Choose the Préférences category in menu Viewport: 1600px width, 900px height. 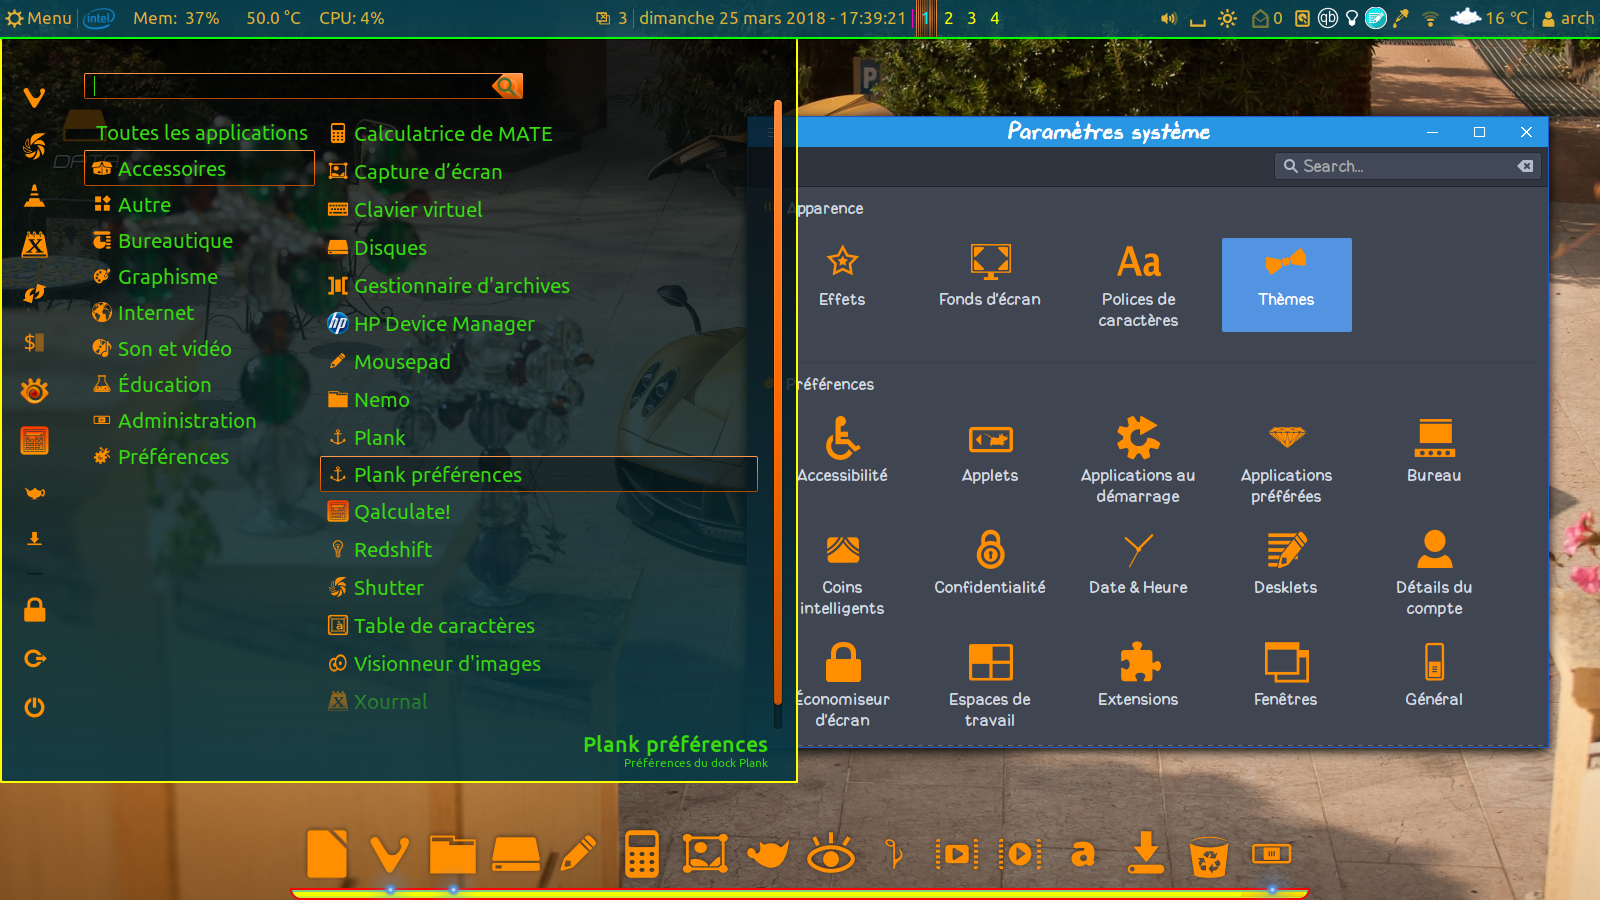pos(173,457)
